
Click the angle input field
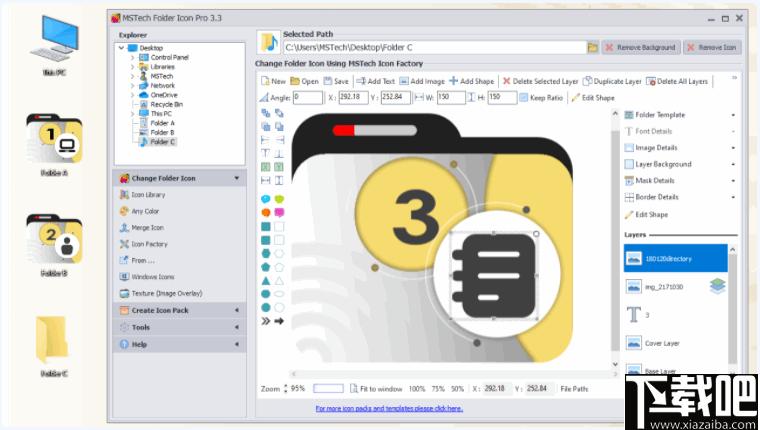(x=308, y=98)
